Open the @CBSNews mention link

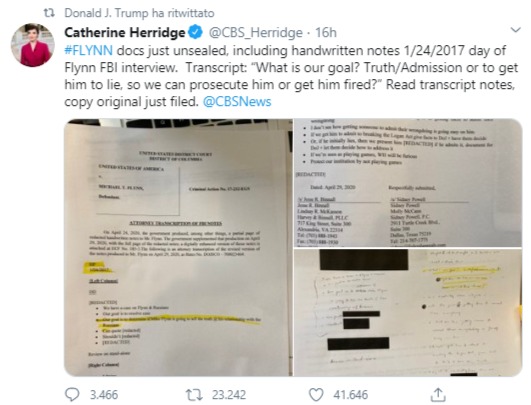[x=237, y=102]
